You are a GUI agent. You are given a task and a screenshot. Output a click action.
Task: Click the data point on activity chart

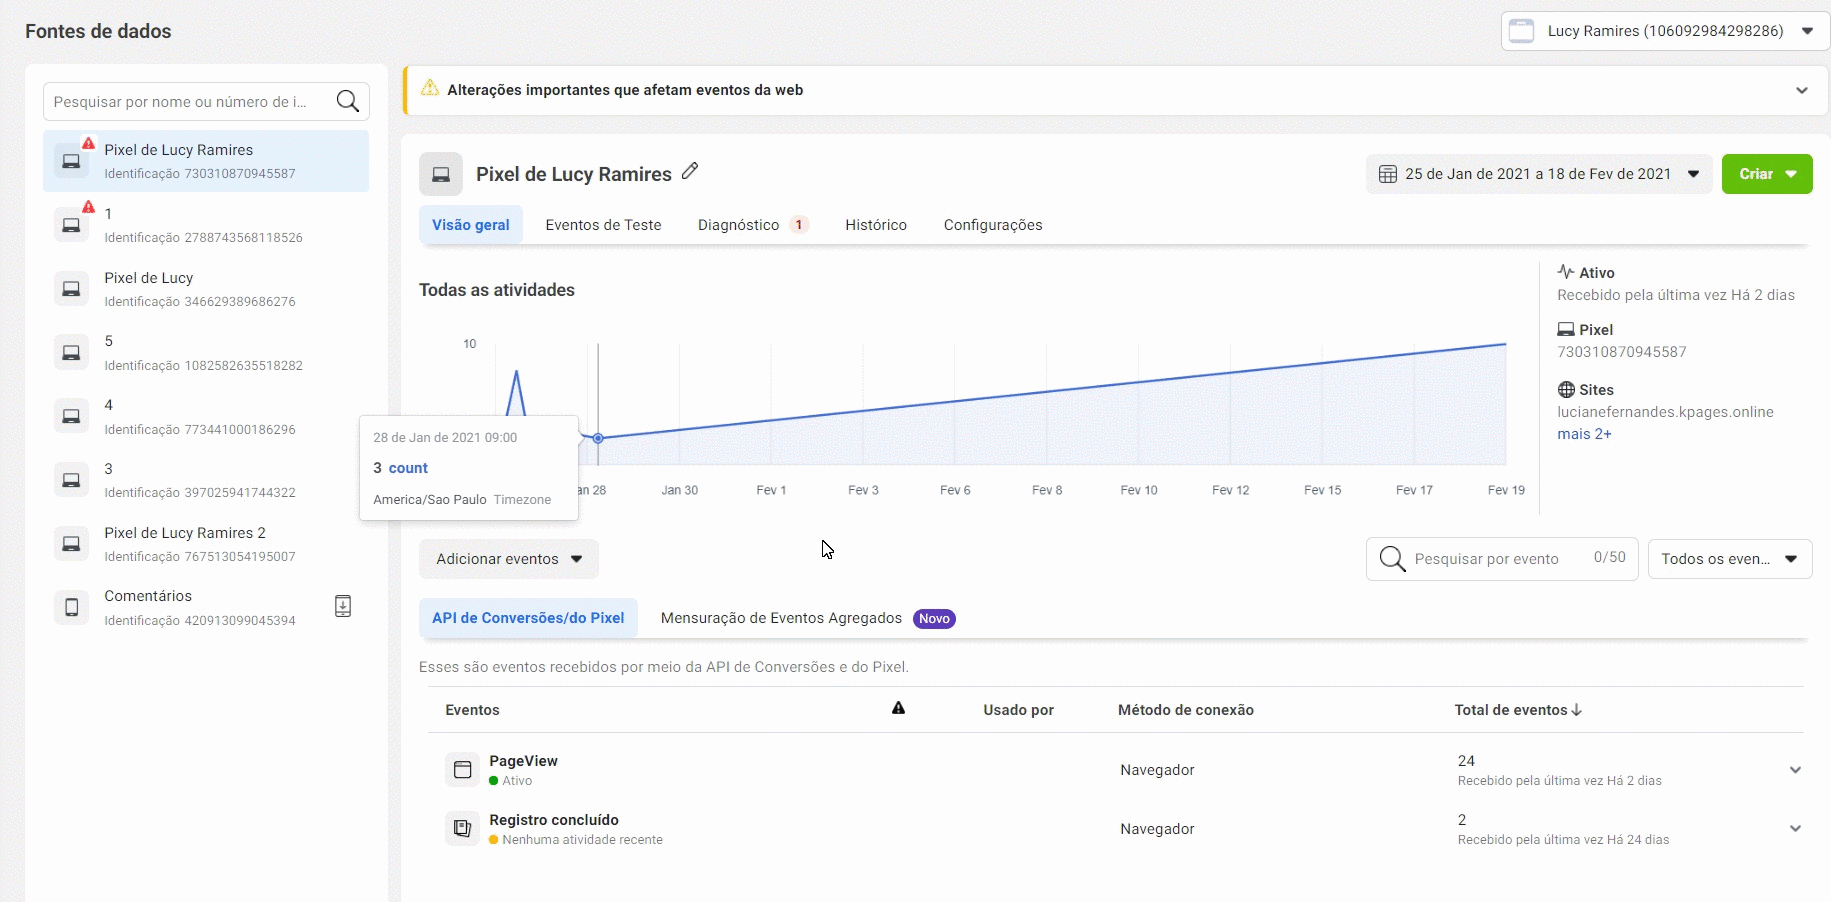[598, 438]
